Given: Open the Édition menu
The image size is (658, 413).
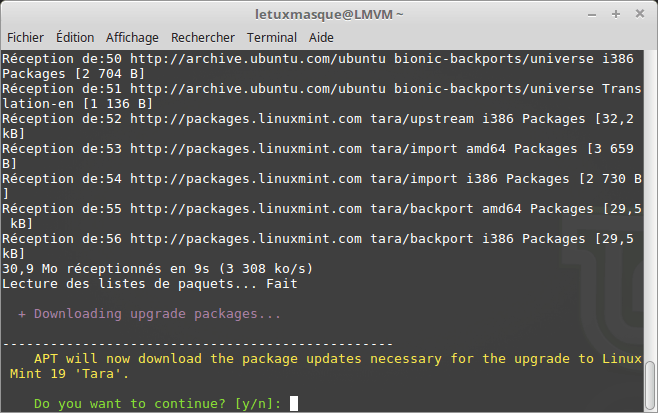Looking at the screenshot, I should click(75, 37).
